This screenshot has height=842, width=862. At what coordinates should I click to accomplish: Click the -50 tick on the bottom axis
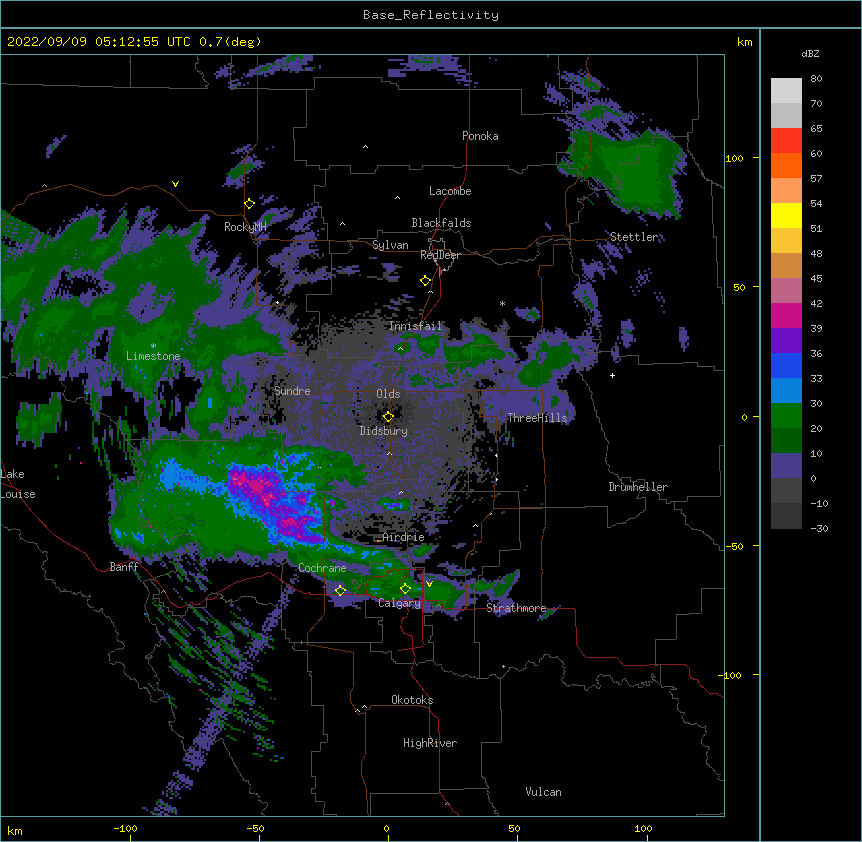tap(255, 828)
